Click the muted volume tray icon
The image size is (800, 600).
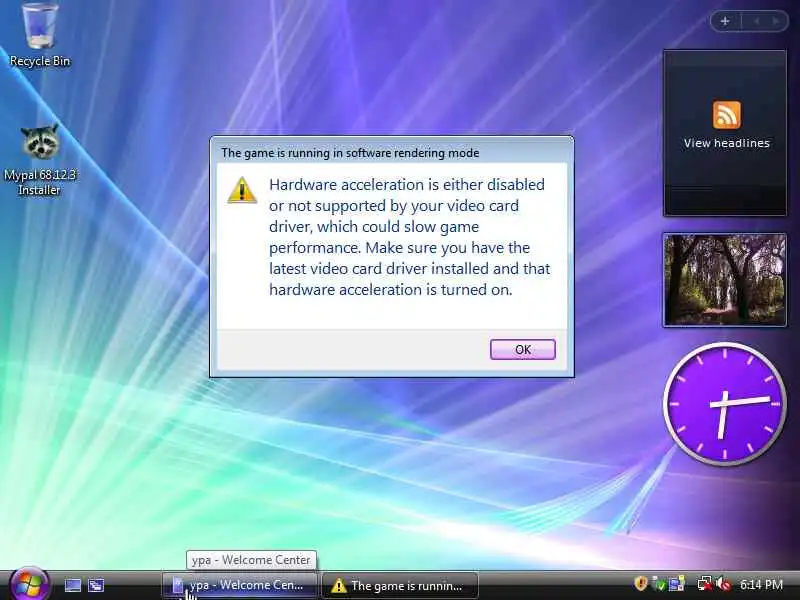tap(723, 584)
